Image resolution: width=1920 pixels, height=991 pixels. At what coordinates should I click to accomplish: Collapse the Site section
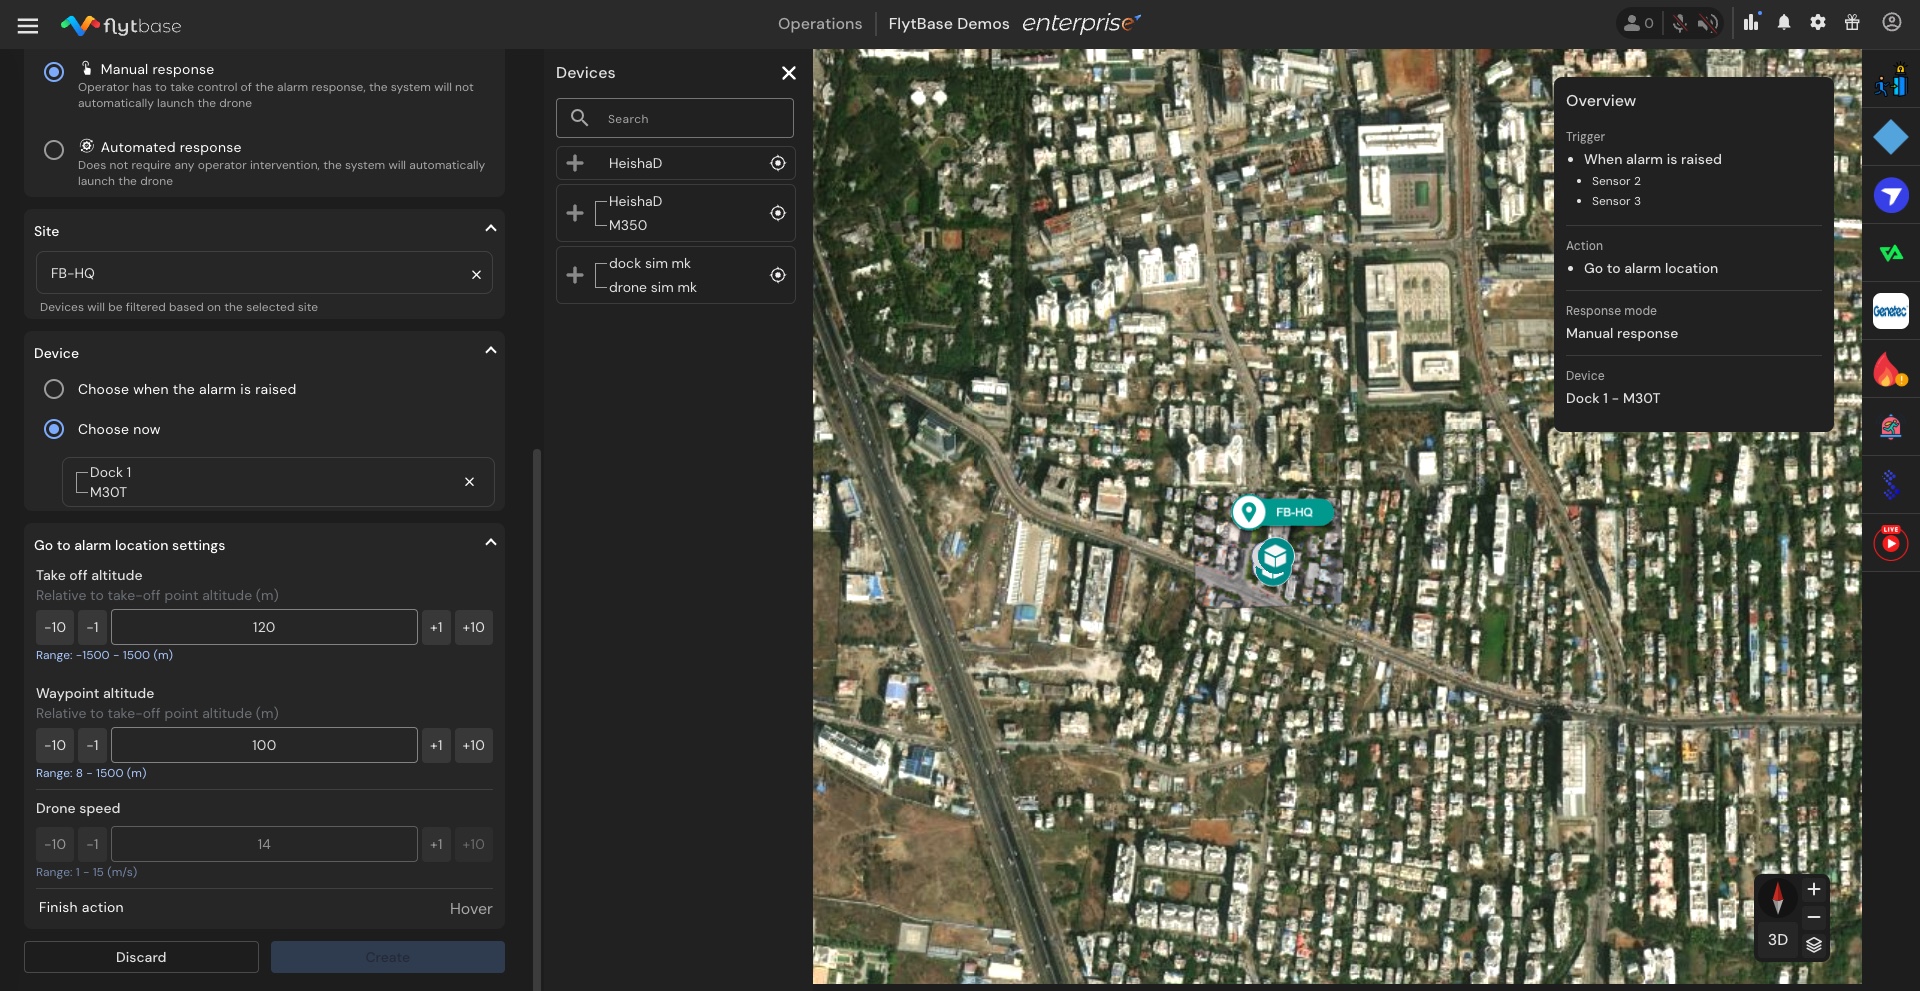490,229
